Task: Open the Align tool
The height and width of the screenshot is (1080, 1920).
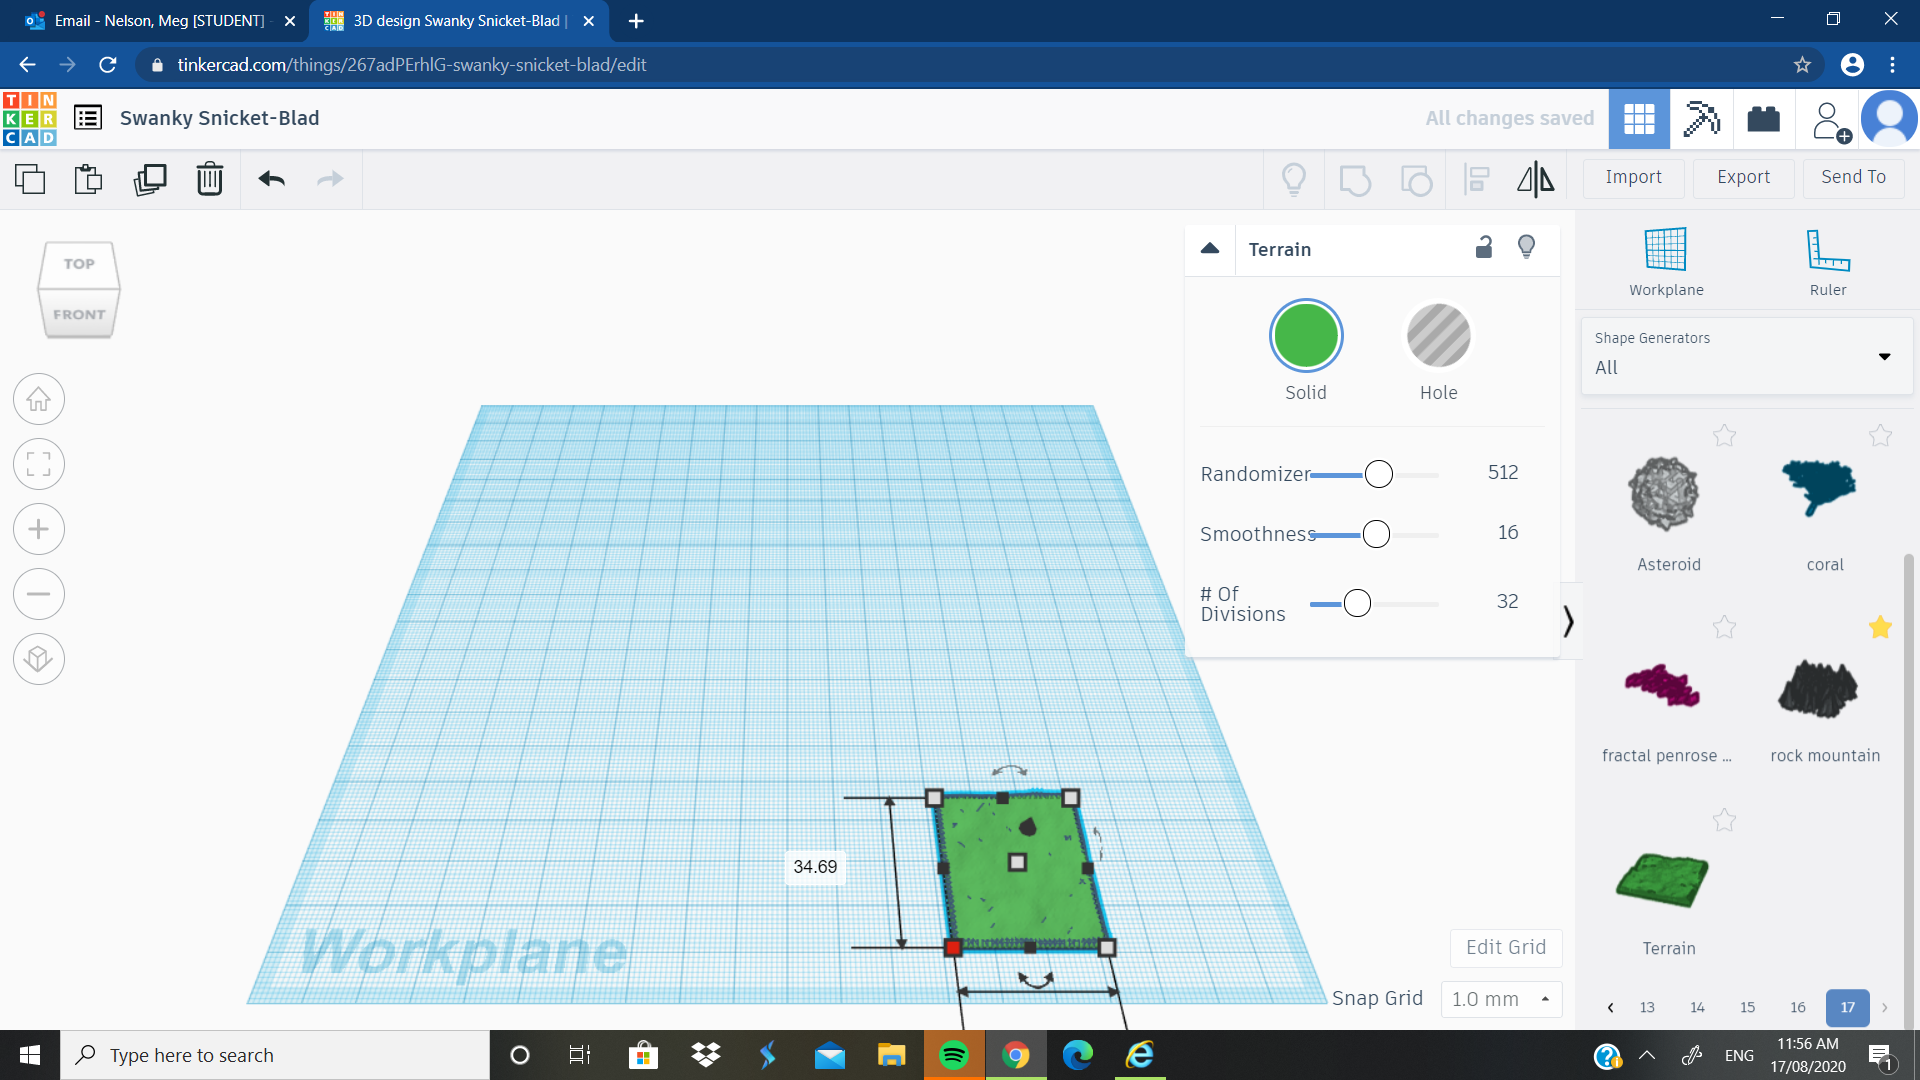Action: pyautogui.click(x=1476, y=179)
